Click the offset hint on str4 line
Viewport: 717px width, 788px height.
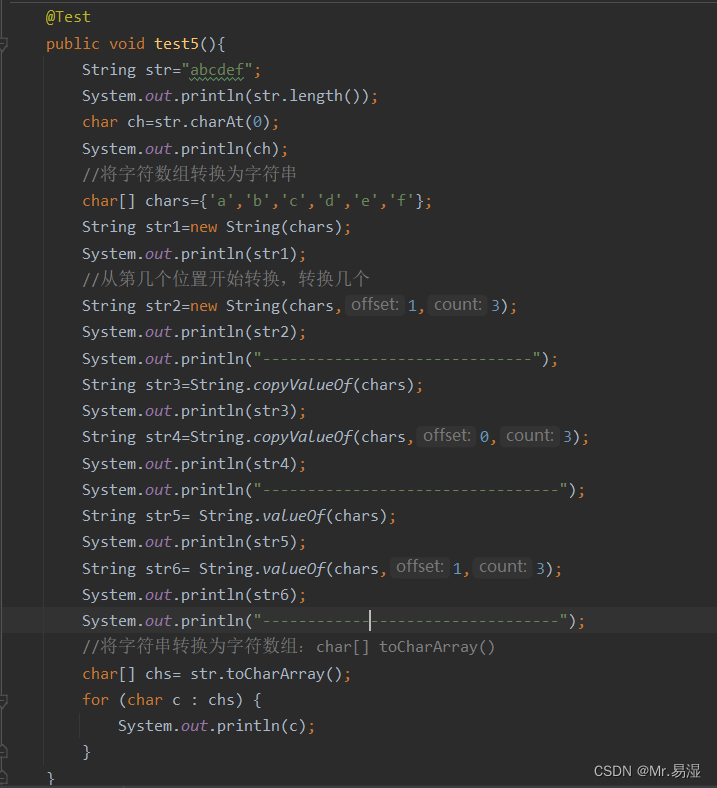(x=447, y=436)
